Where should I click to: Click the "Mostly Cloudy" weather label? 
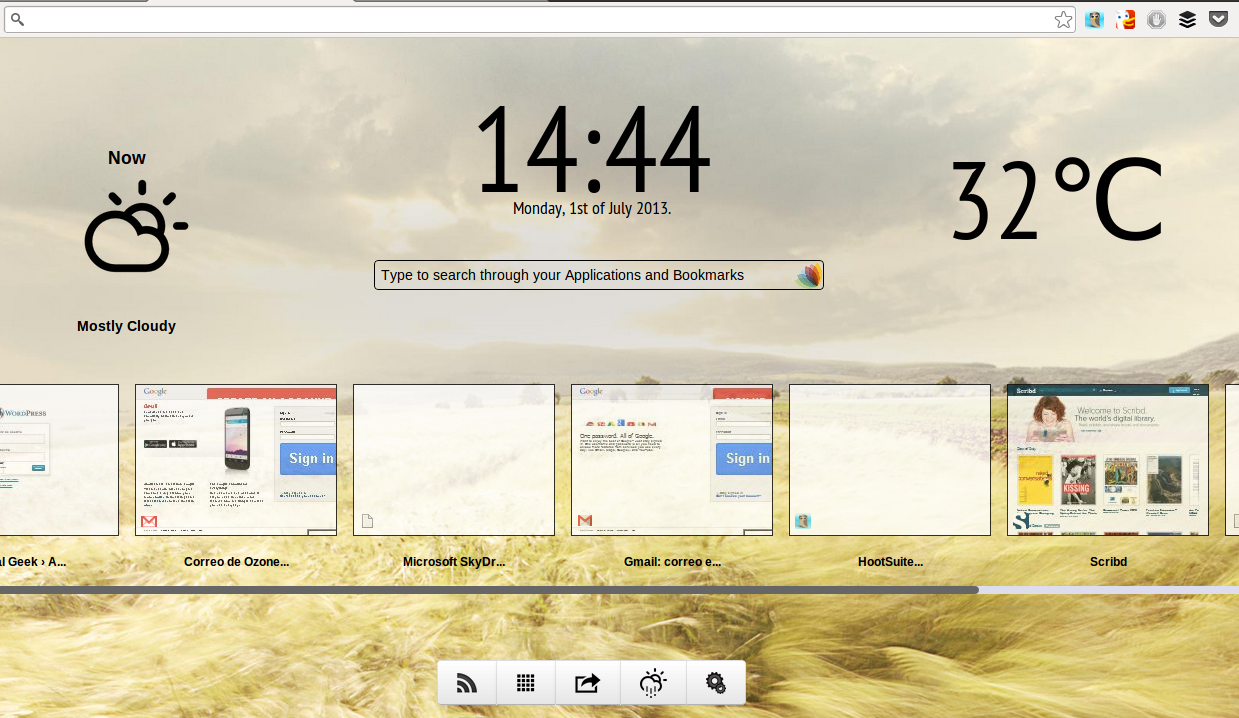(x=126, y=326)
